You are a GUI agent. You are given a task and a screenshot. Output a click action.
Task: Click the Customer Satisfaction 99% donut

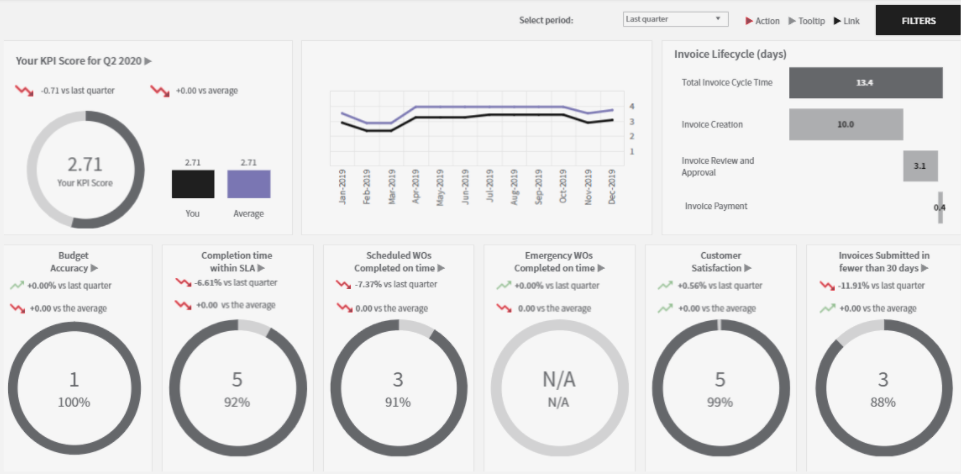720,388
